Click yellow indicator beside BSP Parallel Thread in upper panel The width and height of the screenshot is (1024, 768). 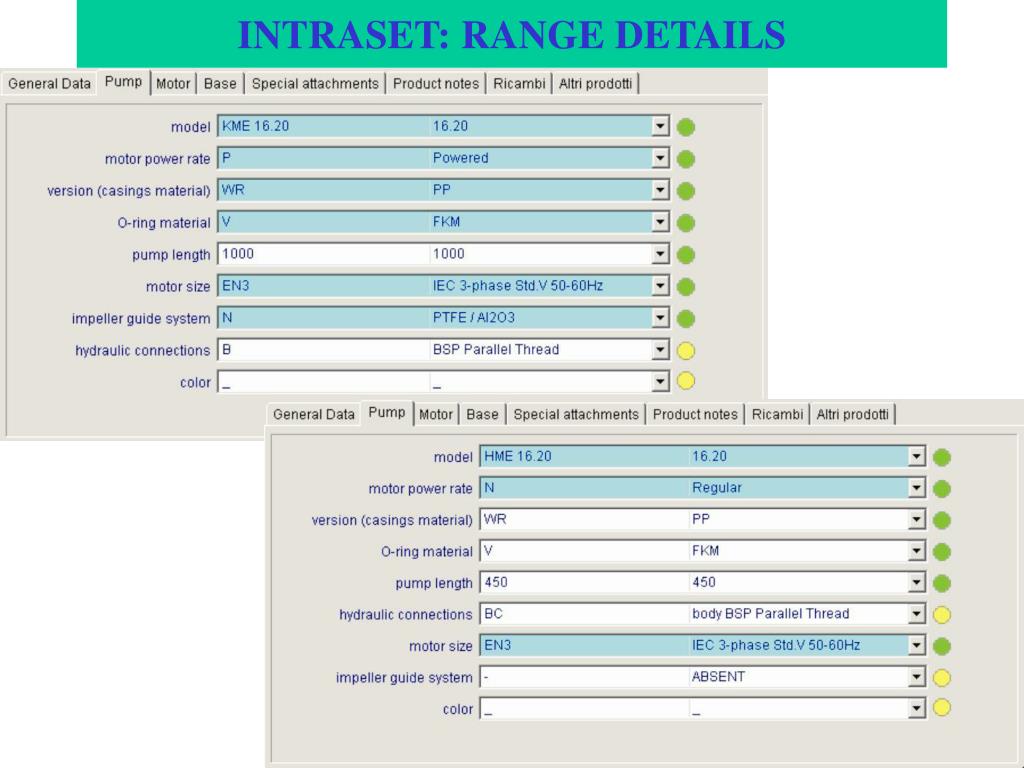click(686, 351)
